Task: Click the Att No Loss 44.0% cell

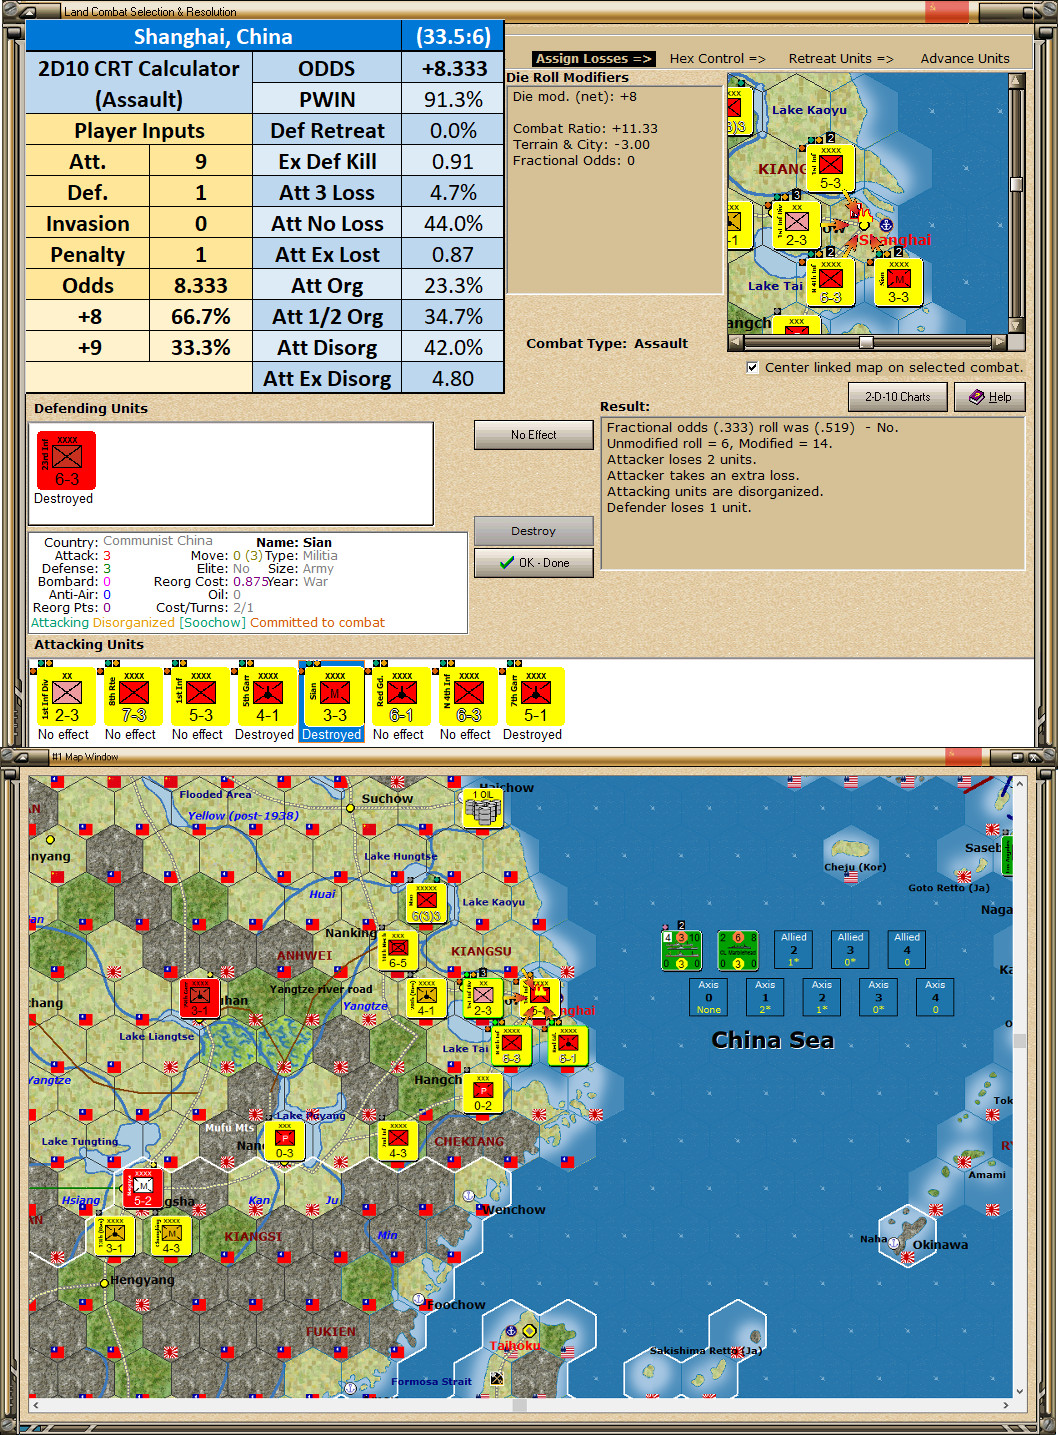Action: (453, 223)
